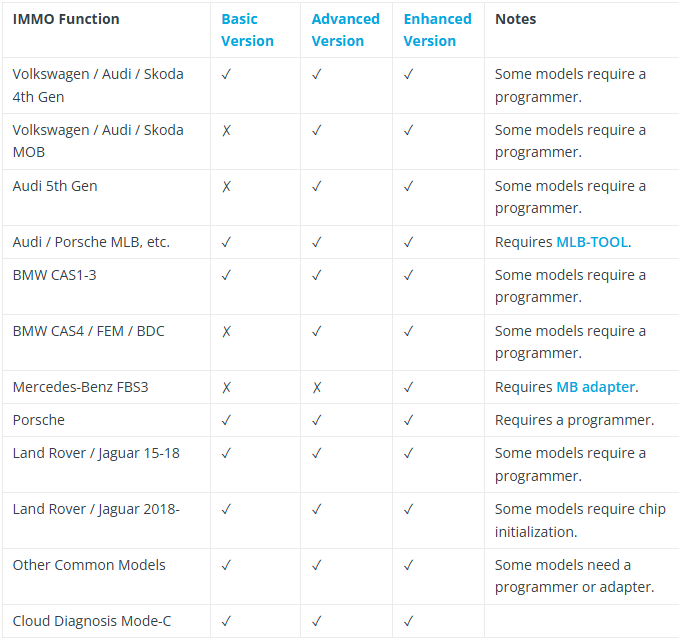Click the Advanced X mark for Mercedes-Benz FBS3

[317, 387]
